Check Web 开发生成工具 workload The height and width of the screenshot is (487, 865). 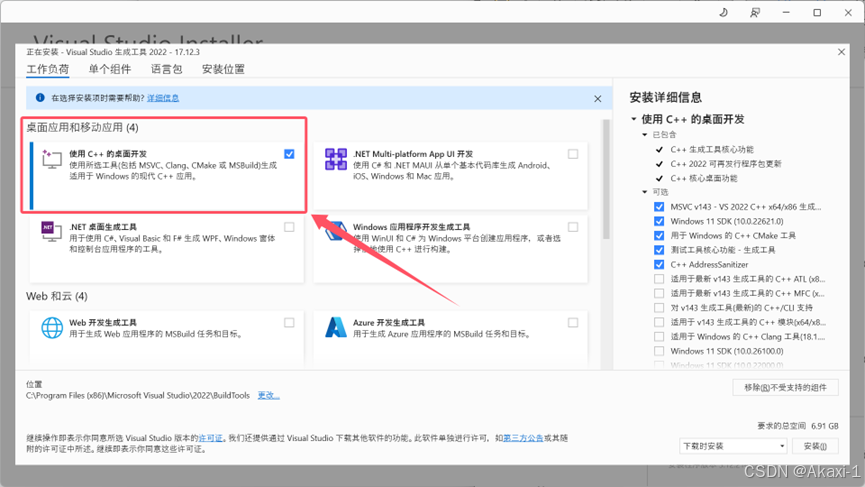click(289, 323)
